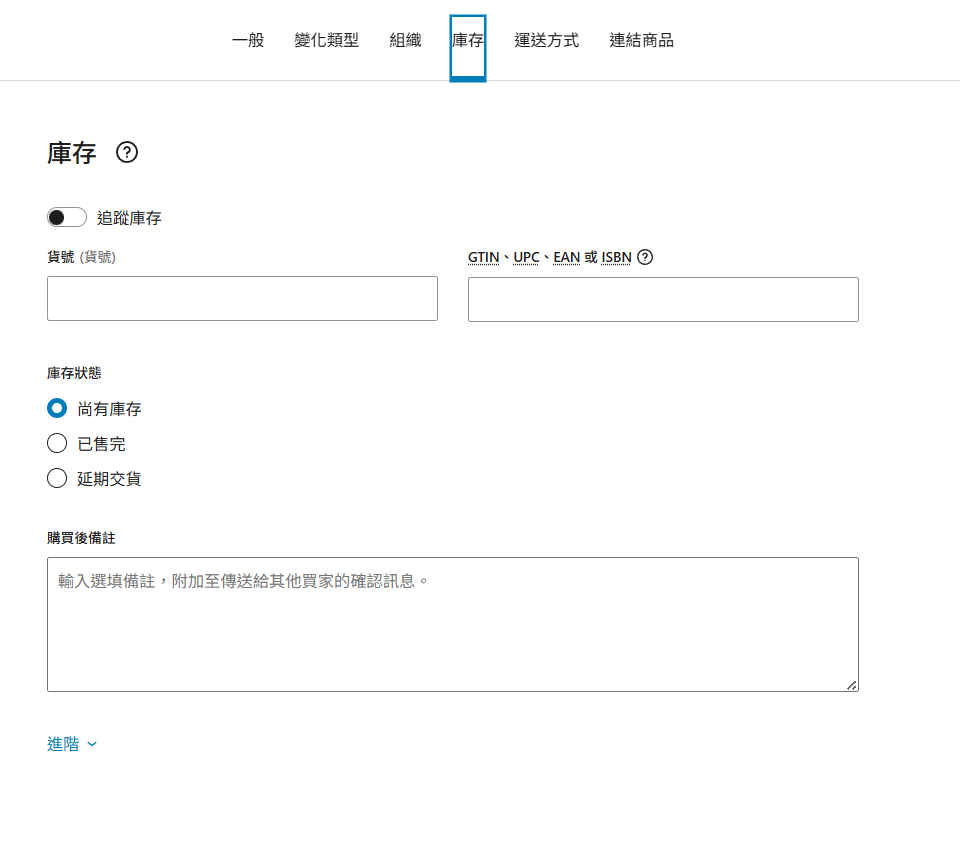Select the 已售完 stock status option
The image size is (960, 863).
pyautogui.click(x=57, y=444)
